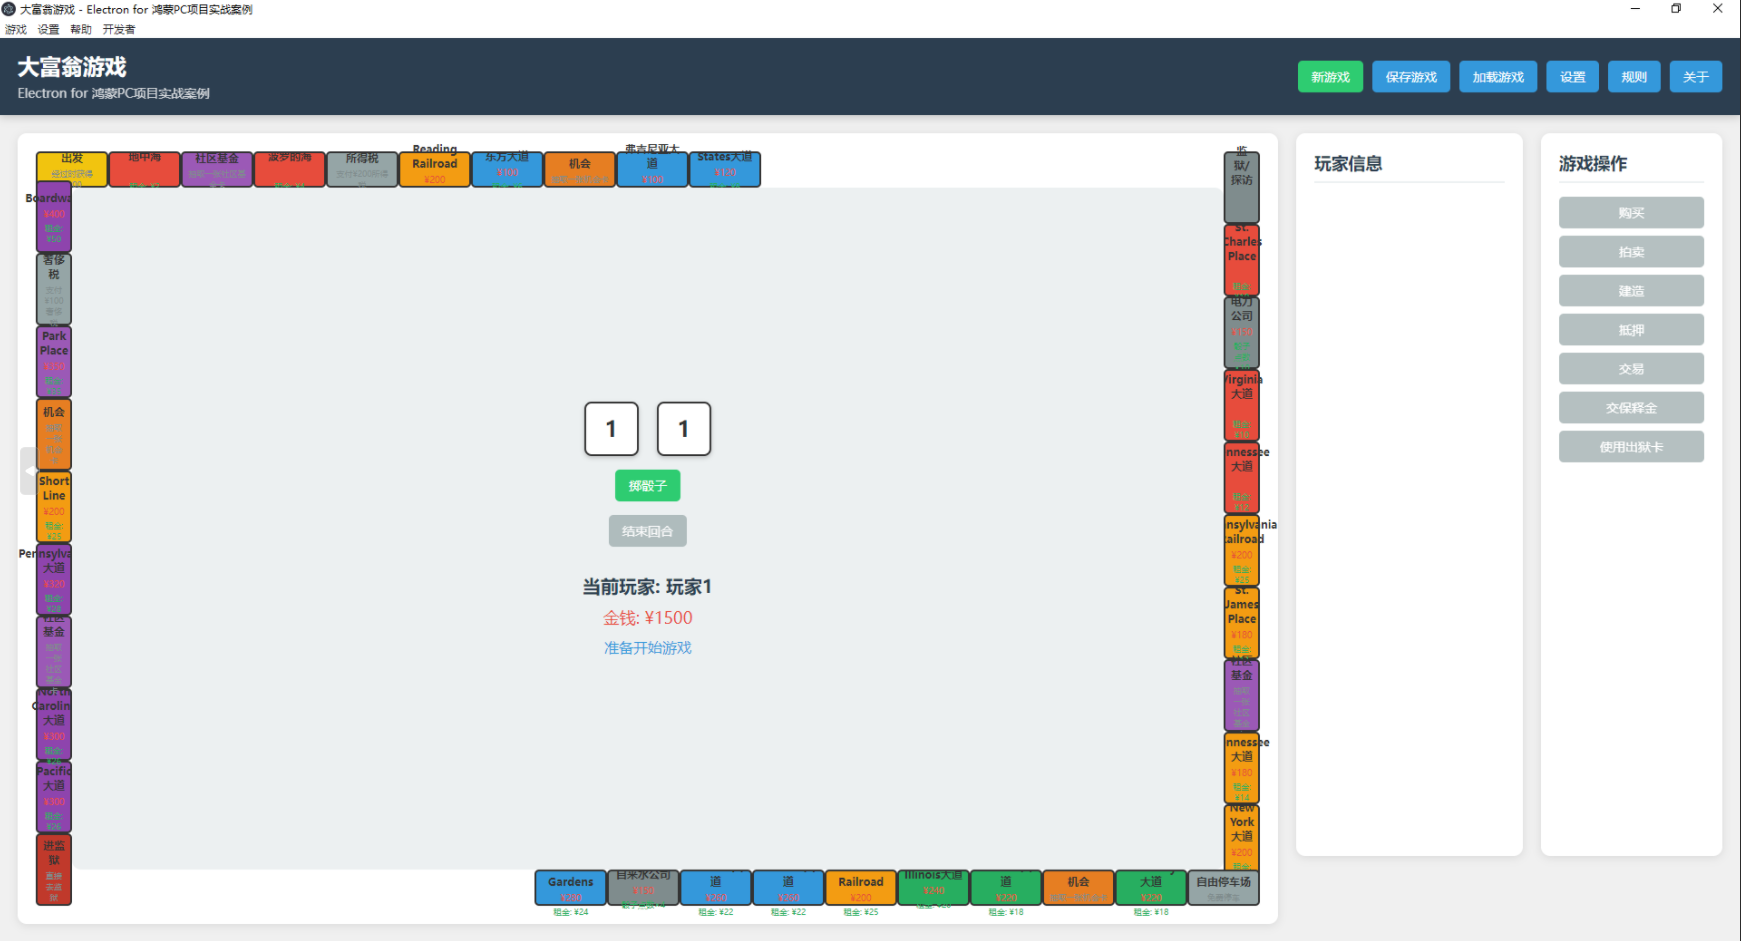
Task: Open the 帮助 menu
Action: click(x=81, y=29)
